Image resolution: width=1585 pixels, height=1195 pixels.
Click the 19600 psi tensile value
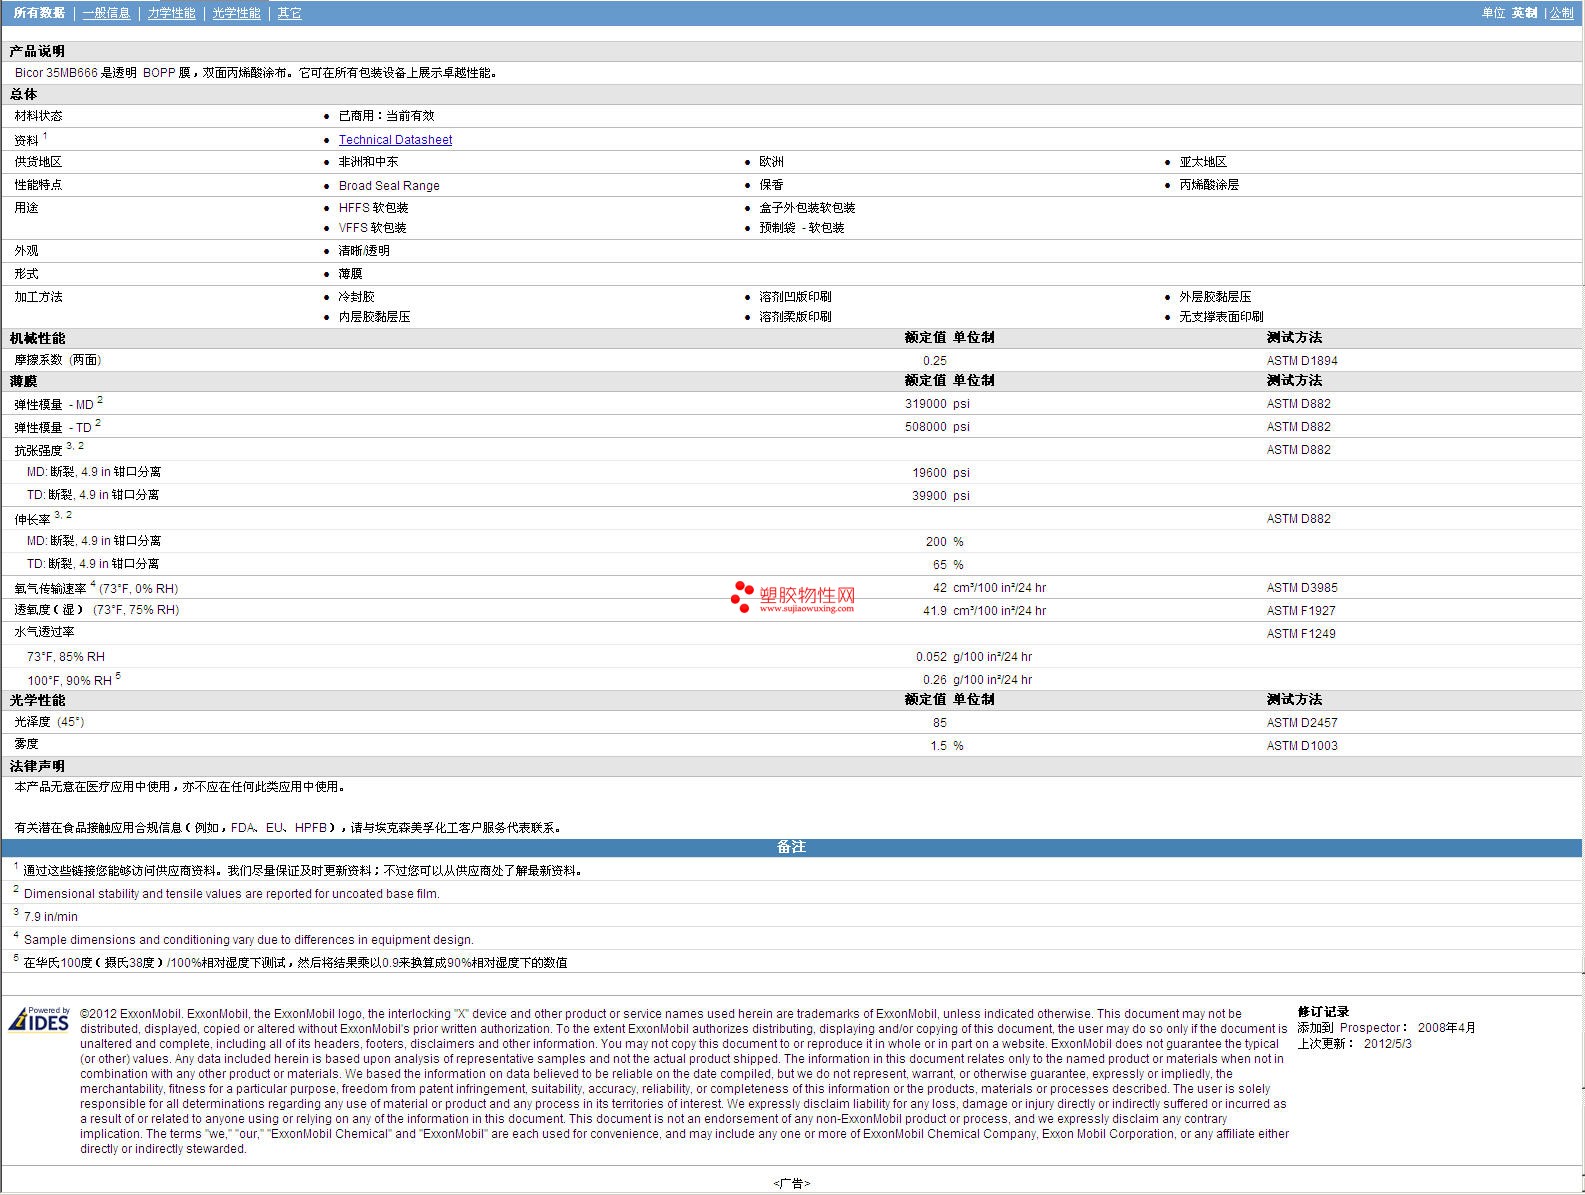[x=941, y=473]
